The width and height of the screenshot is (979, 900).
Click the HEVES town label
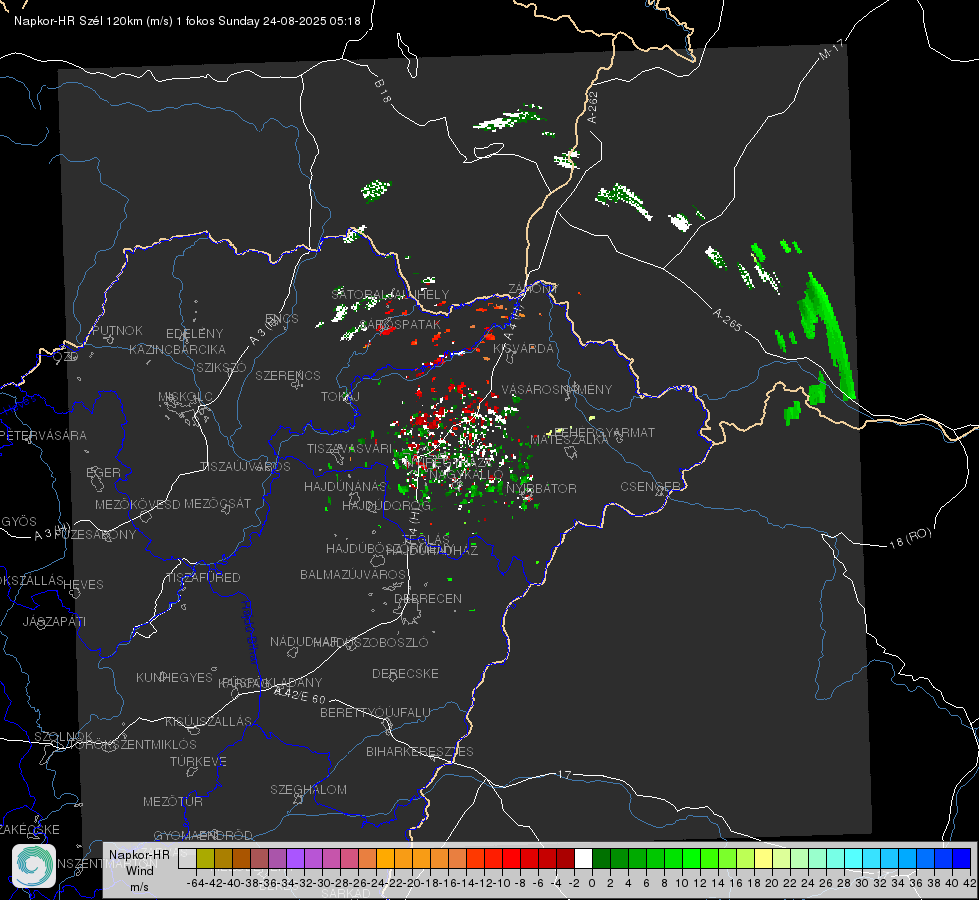[83, 585]
